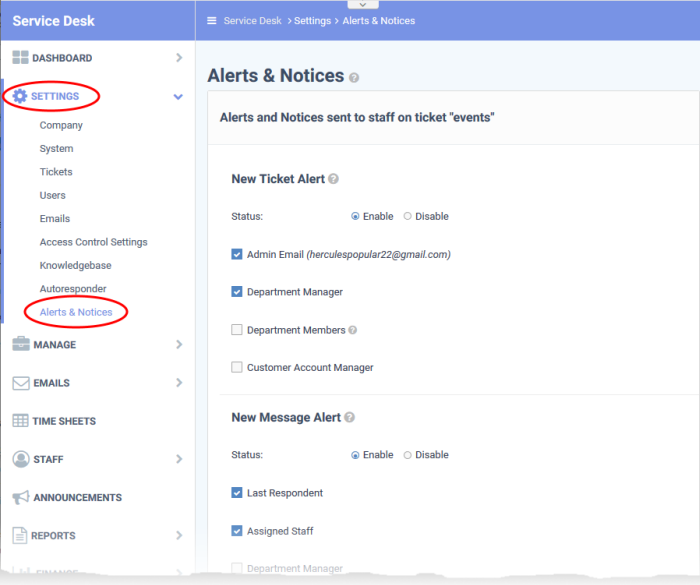The image size is (700, 585).
Task: Click the Settings gear icon
Action: pos(20,96)
